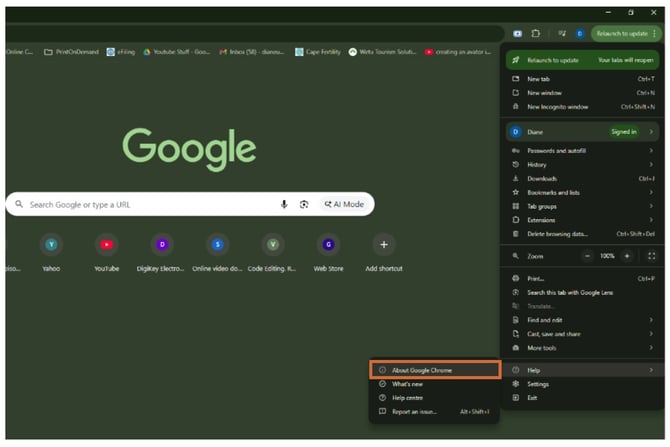Expand More tools submenu
This screenshot has width=670, height=447.
point(582,348)
